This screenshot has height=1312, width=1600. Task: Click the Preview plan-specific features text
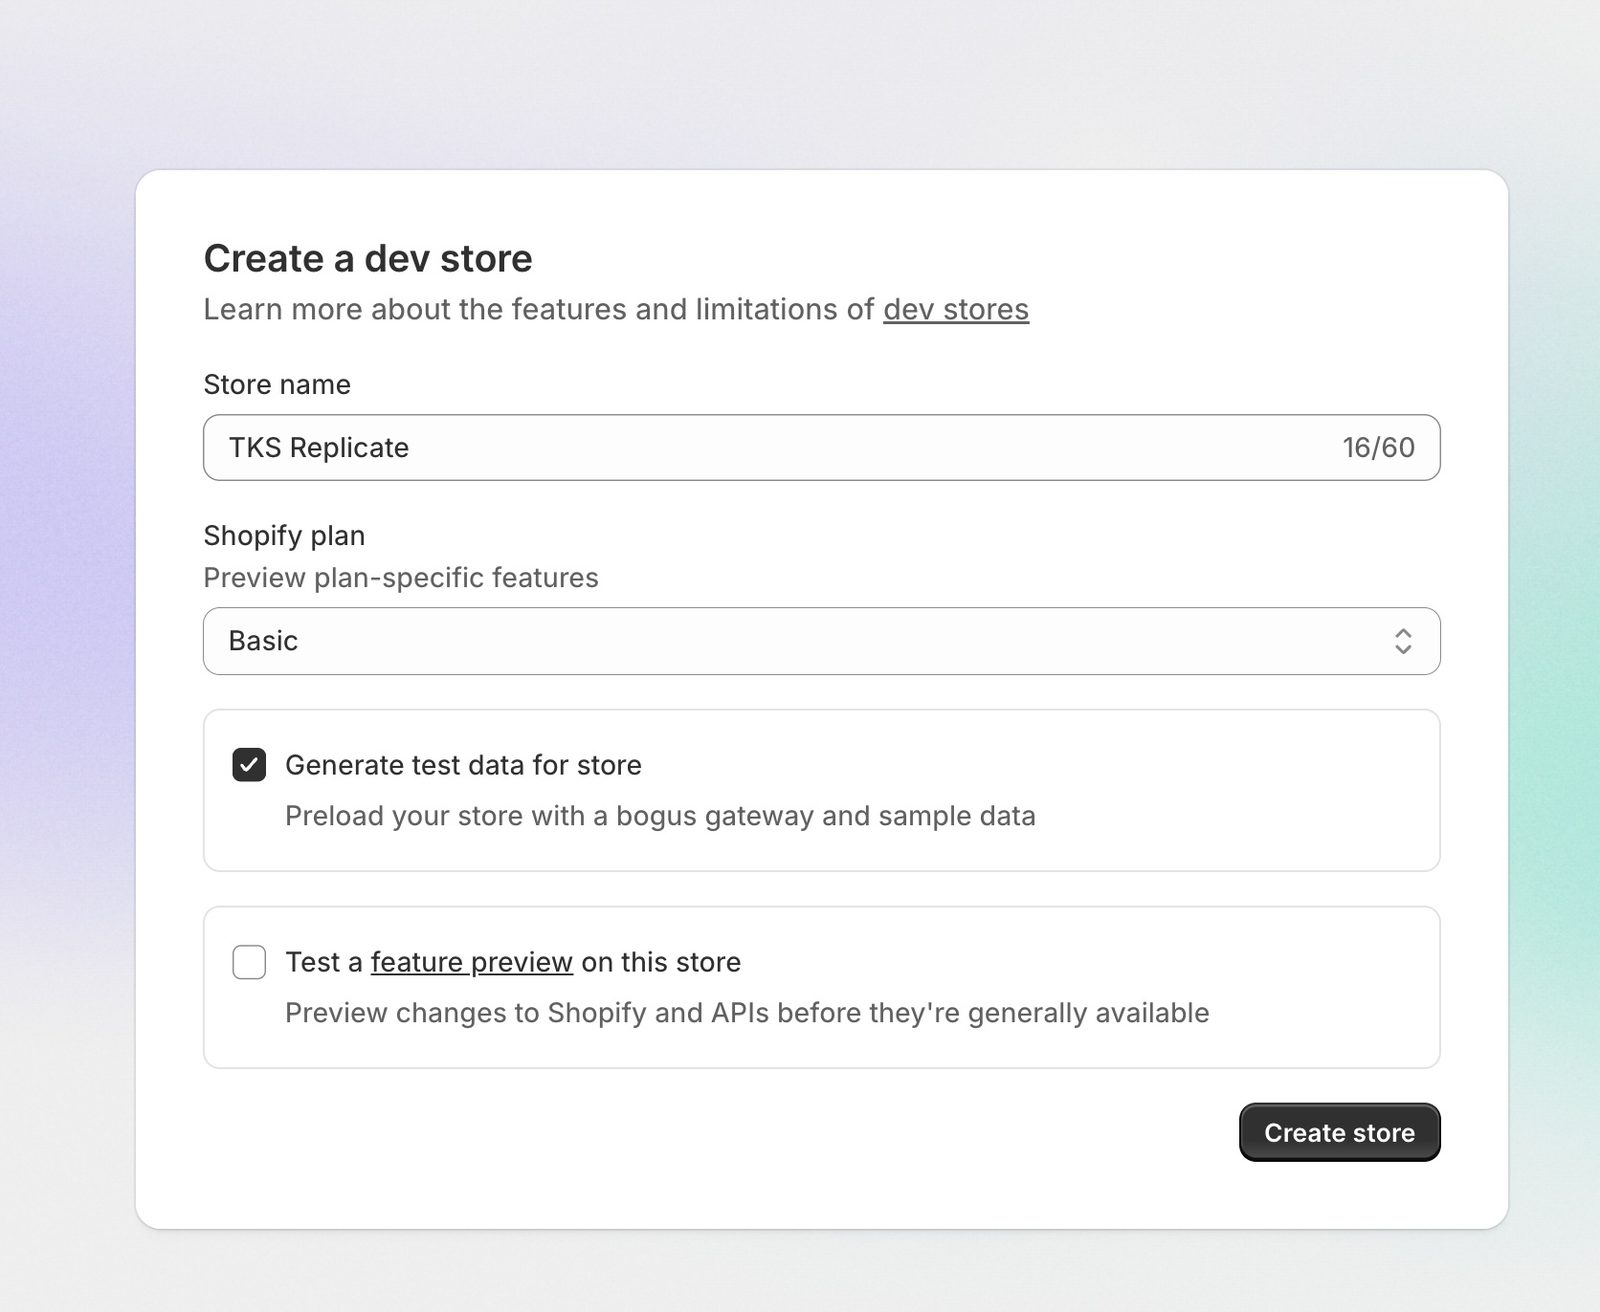pos(401,578)
